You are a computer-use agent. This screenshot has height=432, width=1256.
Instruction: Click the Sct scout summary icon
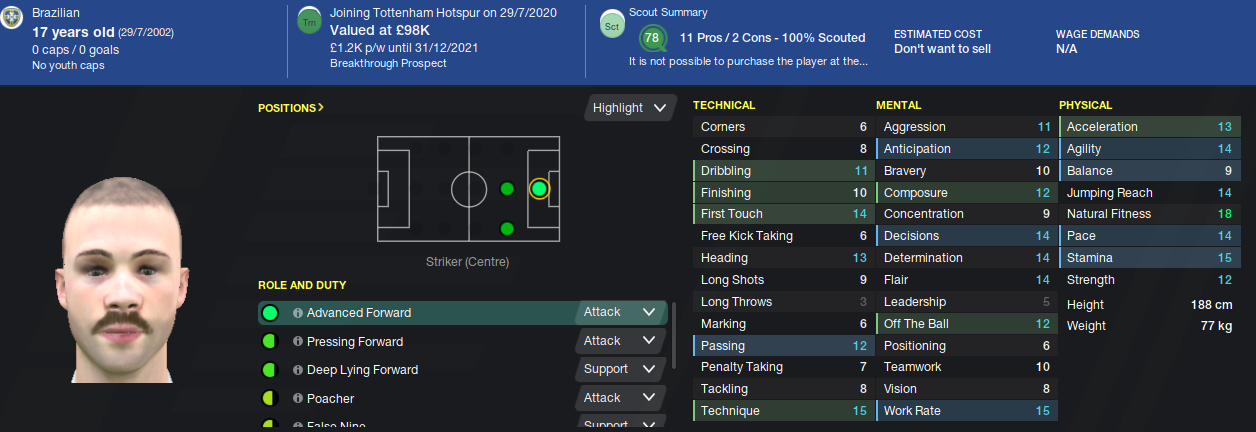point(611,26)
